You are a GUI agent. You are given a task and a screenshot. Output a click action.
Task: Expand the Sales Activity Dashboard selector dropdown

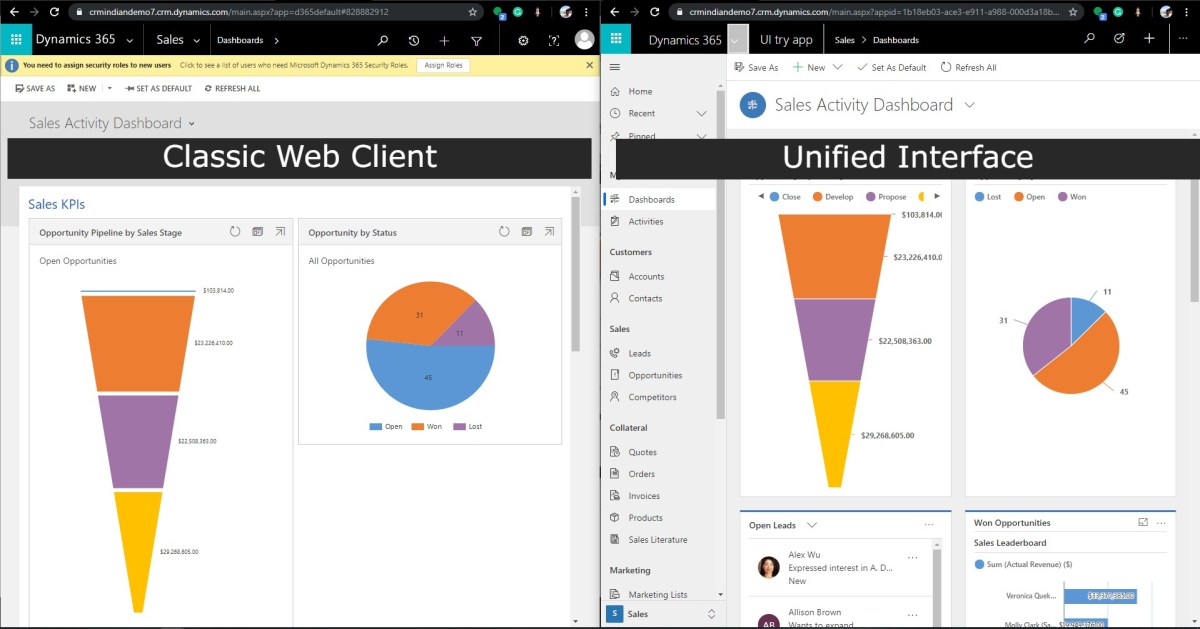coord(970,104)
